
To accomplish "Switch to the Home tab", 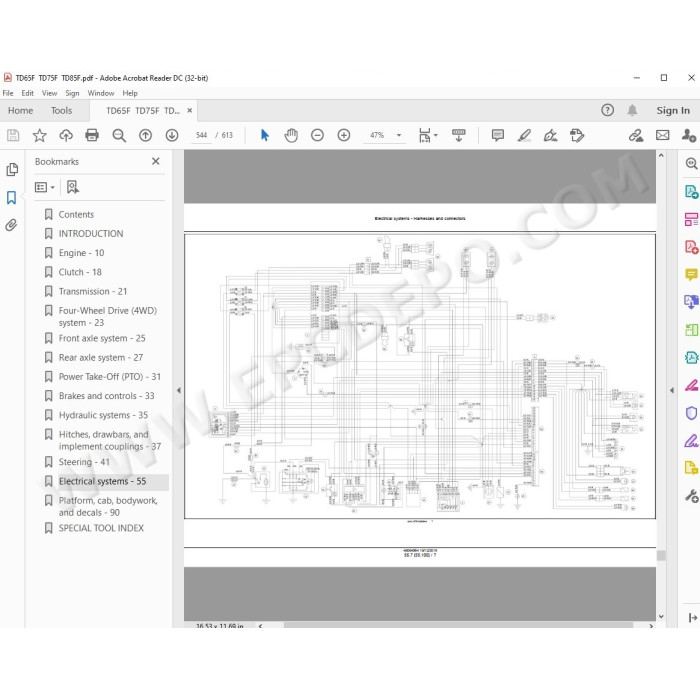I will pos(20,110).
